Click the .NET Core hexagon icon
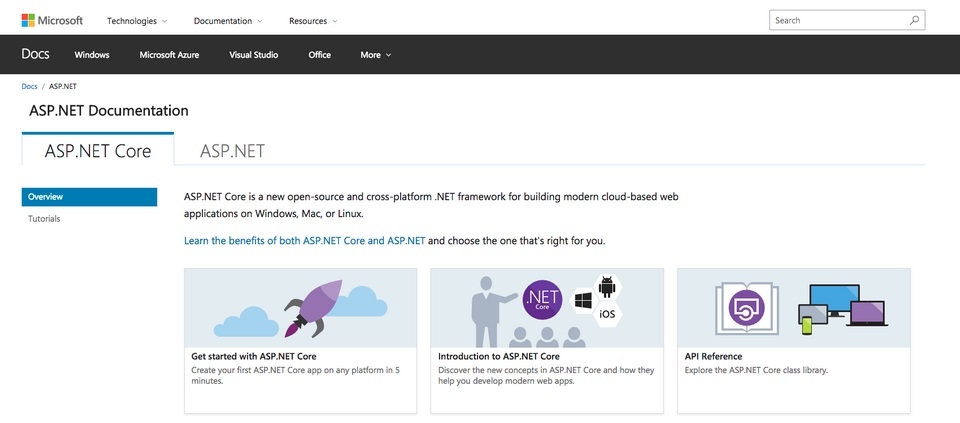The width and height of the screenshot is (960, 423). point(543,298)
